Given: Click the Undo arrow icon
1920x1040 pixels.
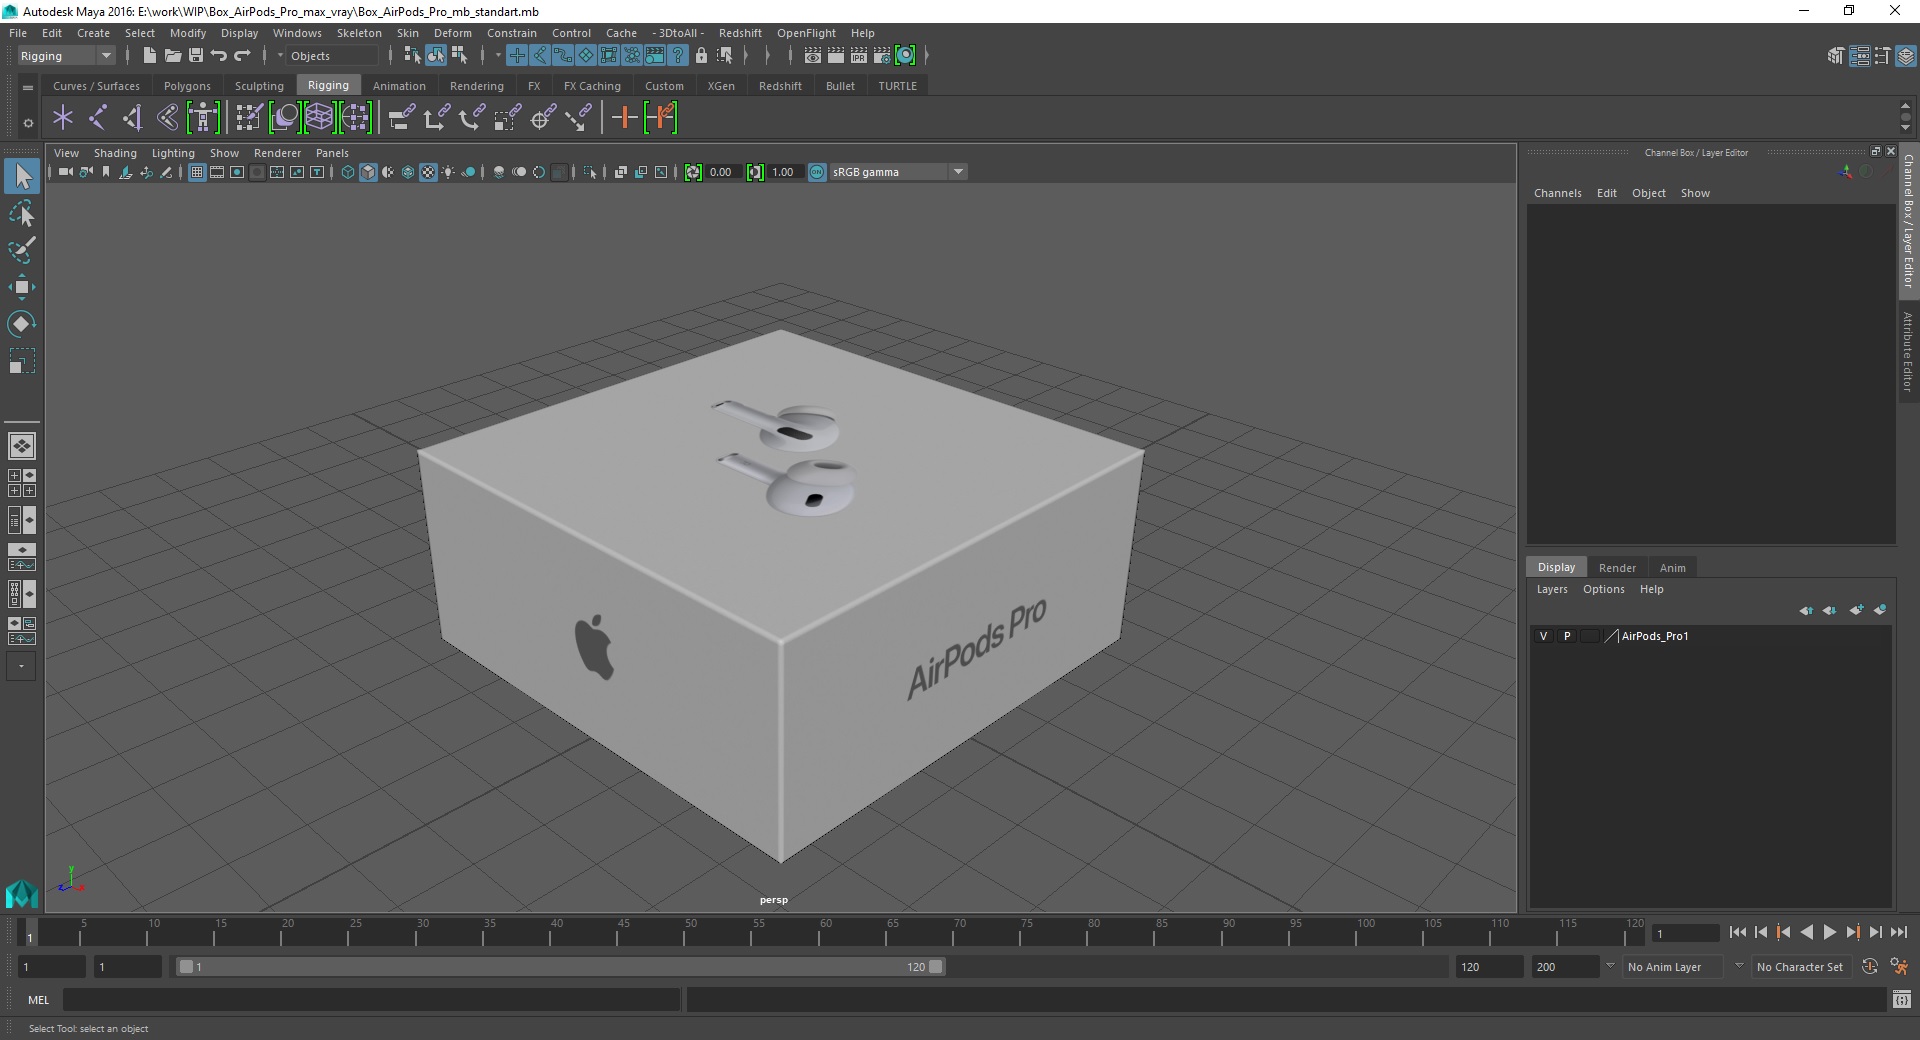Looking at the screenshot, I should 219,56.
